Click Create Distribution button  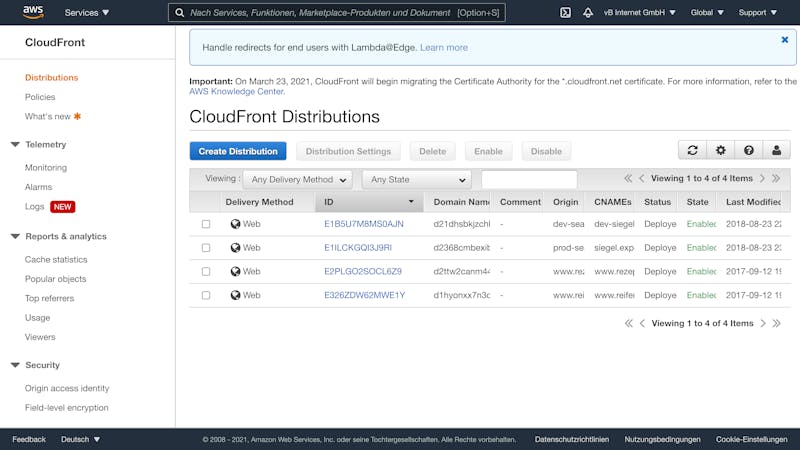[x=238, y=151]
